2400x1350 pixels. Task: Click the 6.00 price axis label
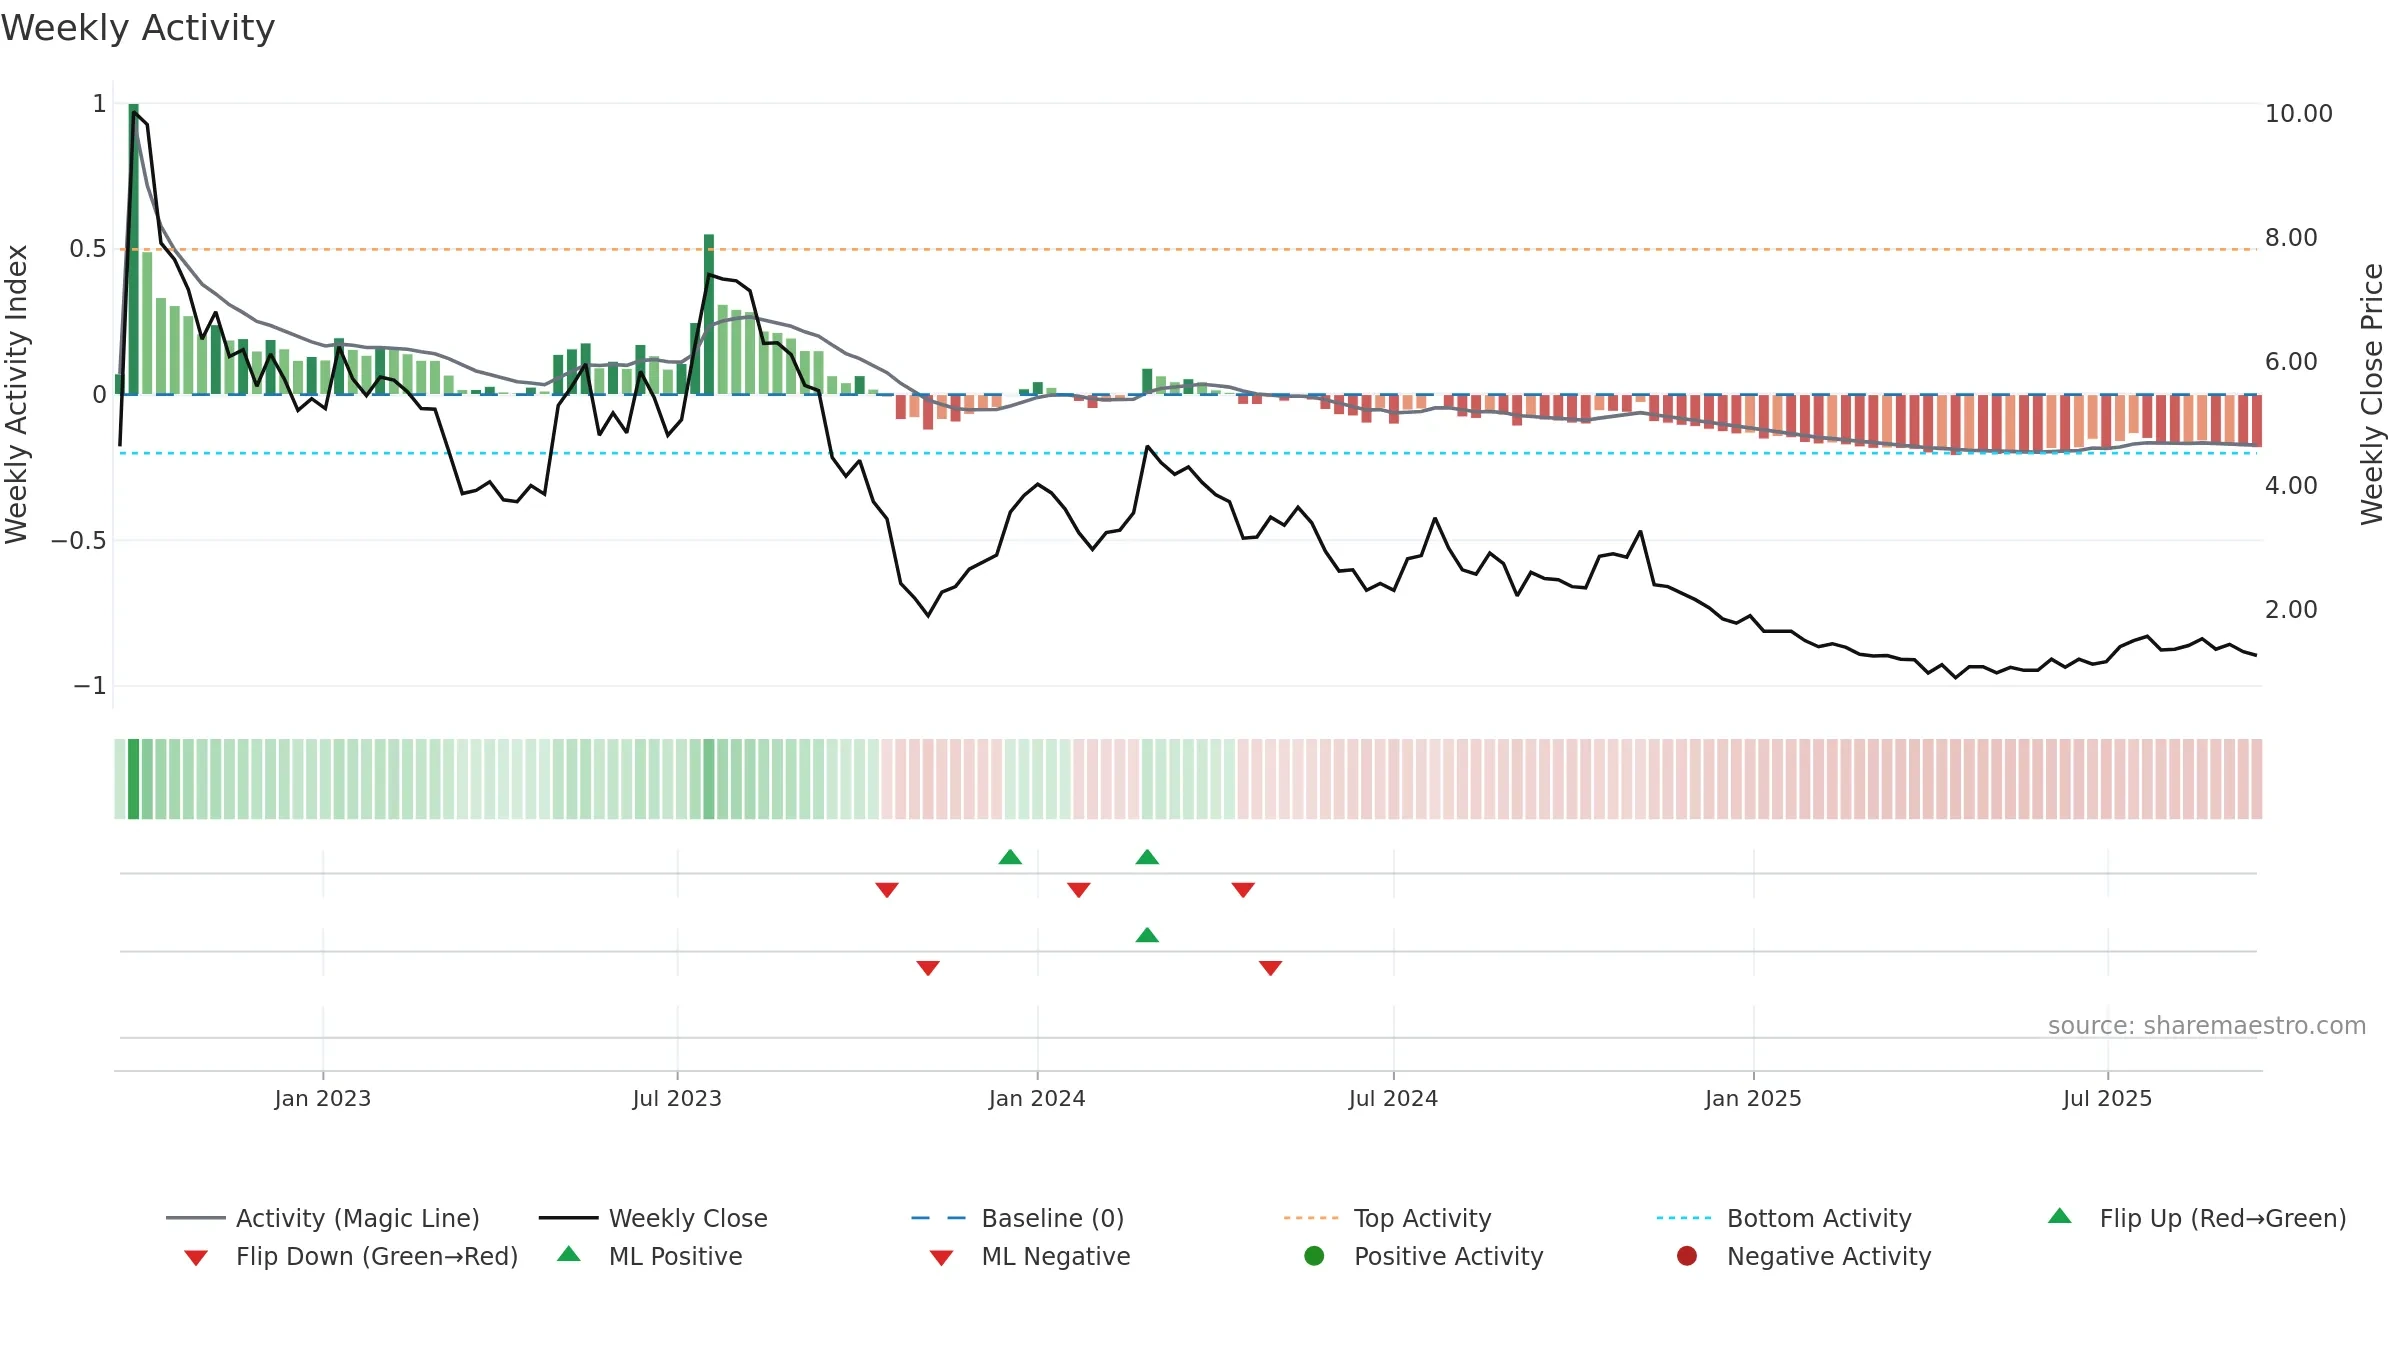(x=2291, y=362)
